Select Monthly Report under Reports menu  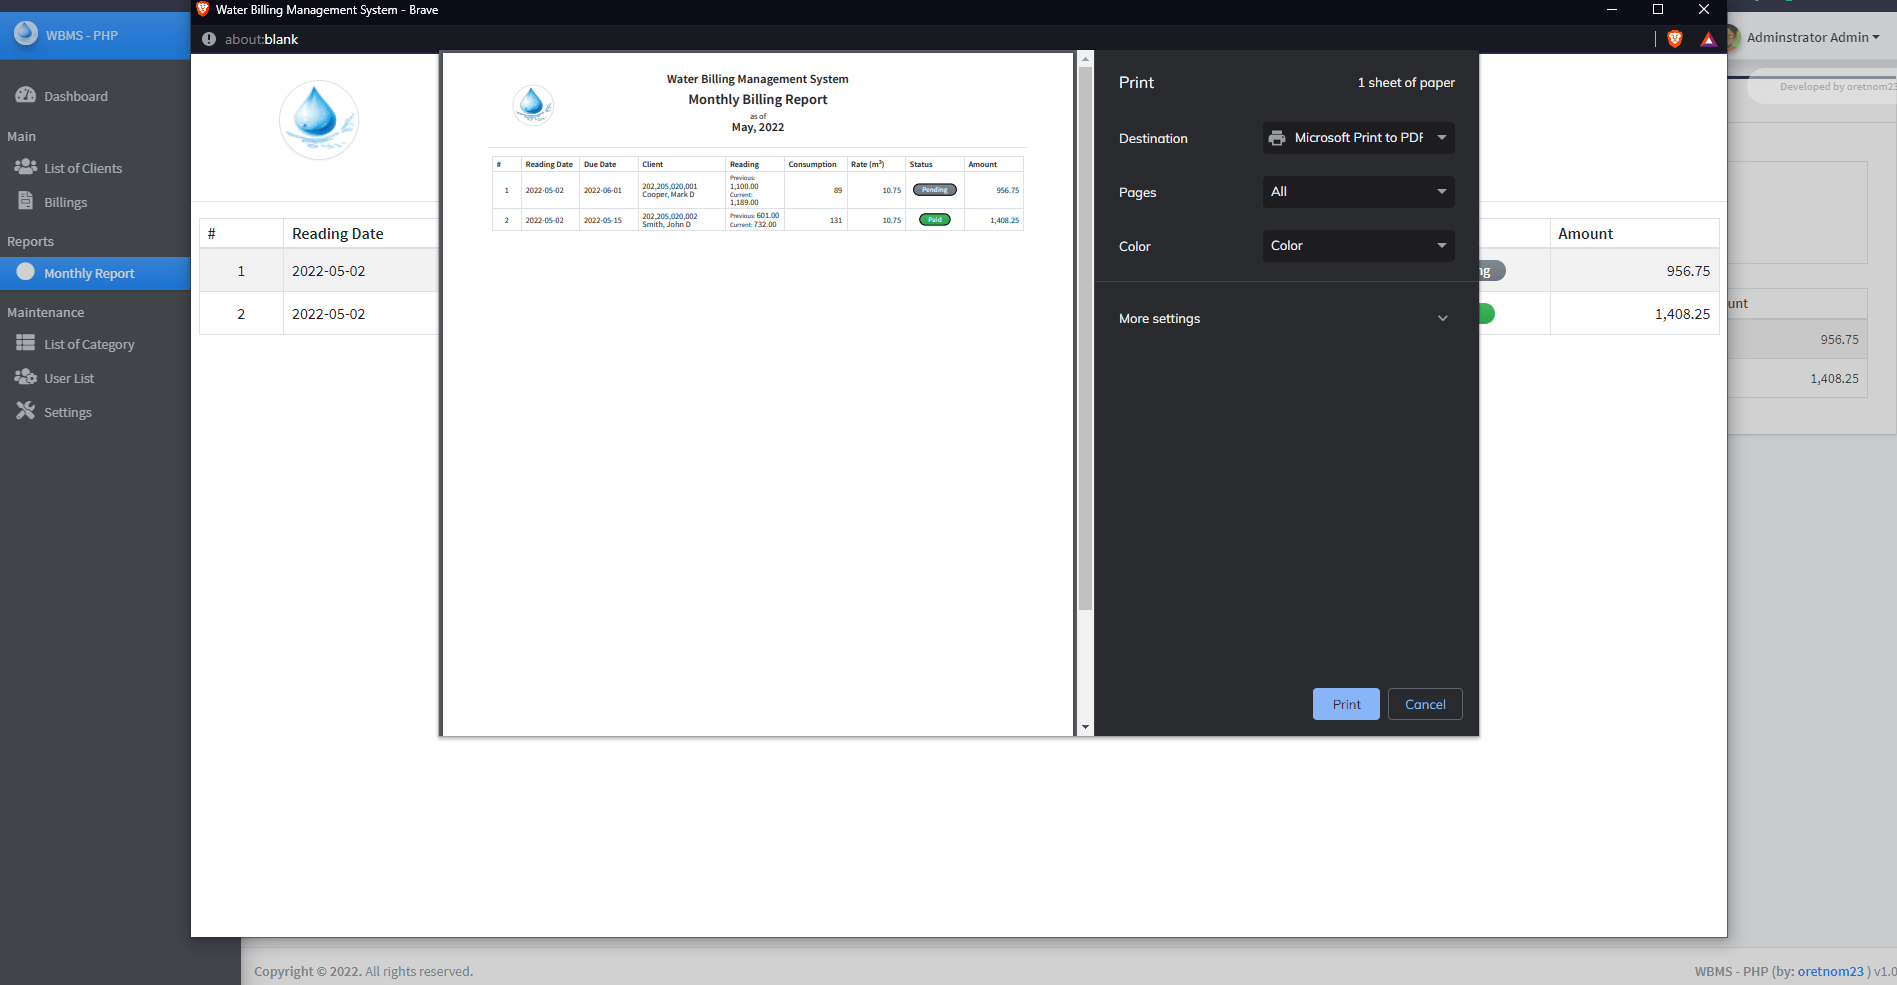[x=91, y=272]
